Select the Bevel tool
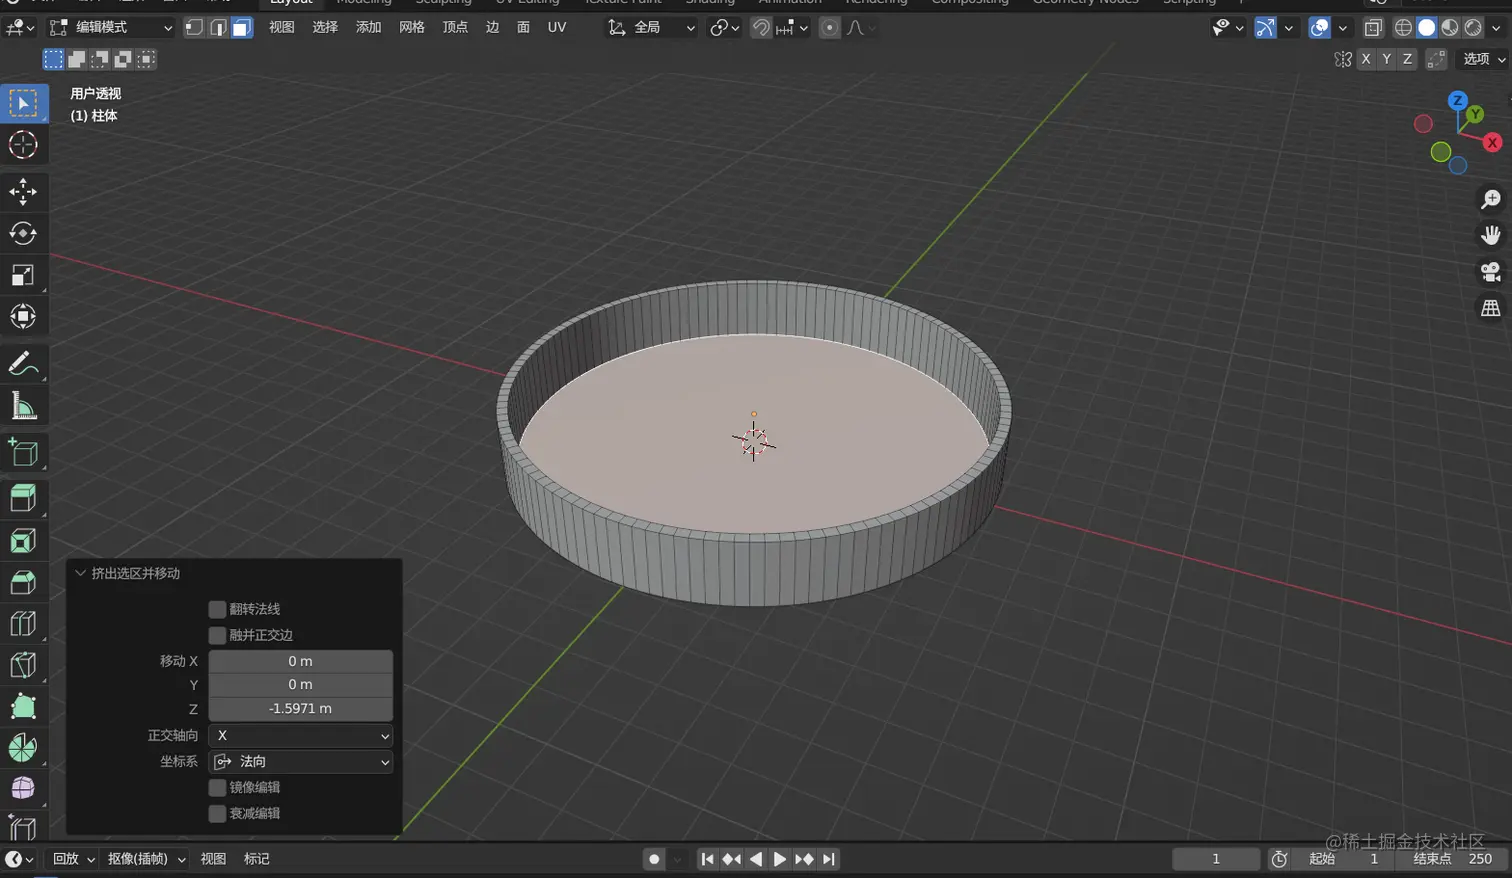The width and height of the screenshot is (1512, 878). (23, 582)
